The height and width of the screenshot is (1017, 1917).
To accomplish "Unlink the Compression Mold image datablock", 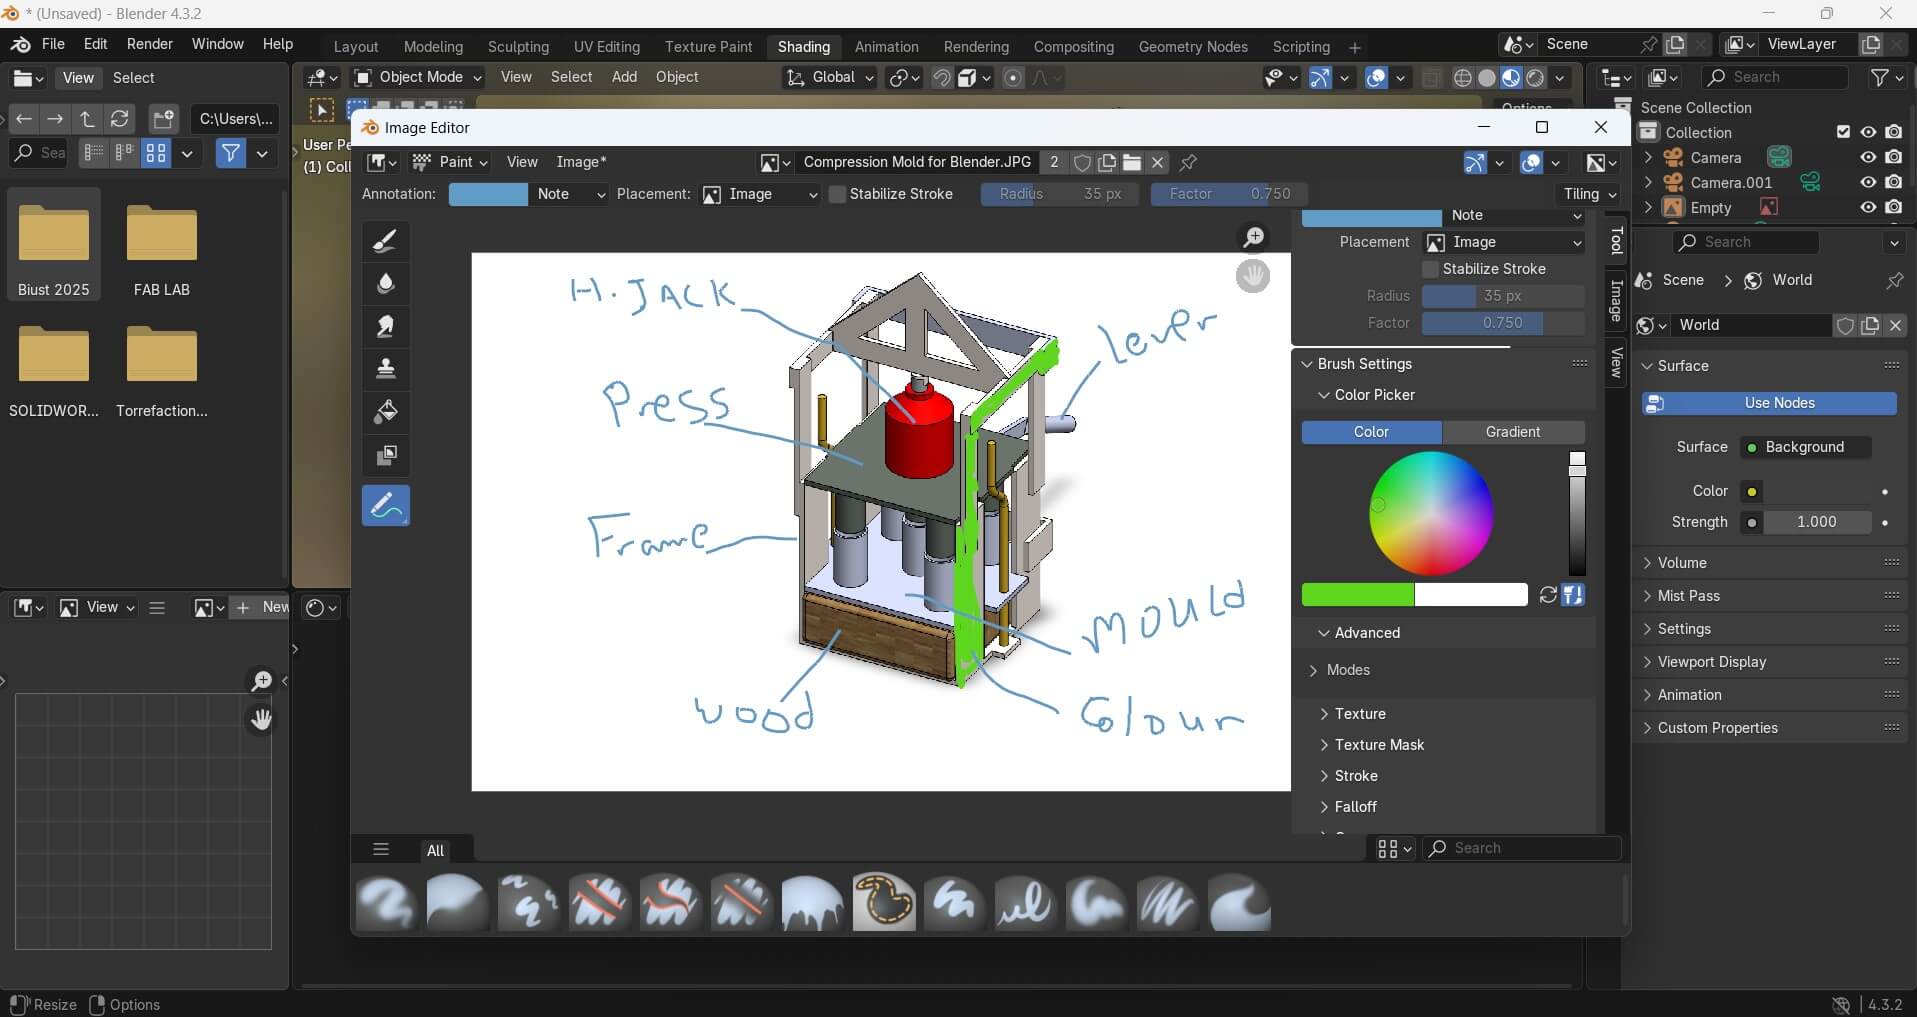I will point(1157,163).
